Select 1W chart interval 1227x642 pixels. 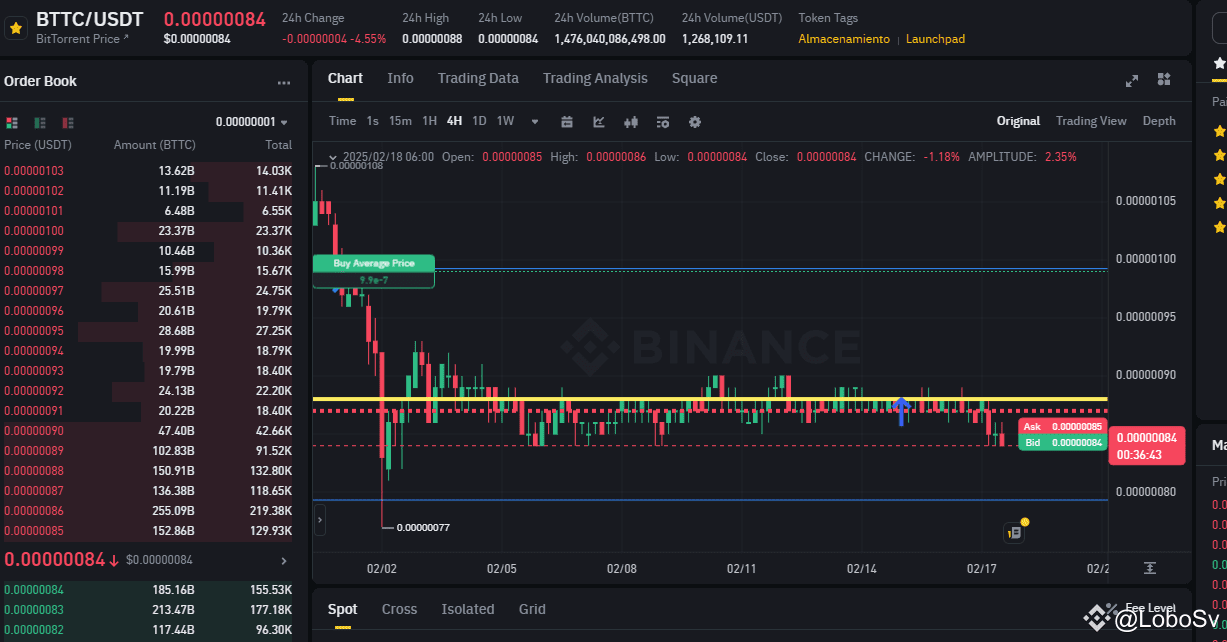click(x=505, y=121)
